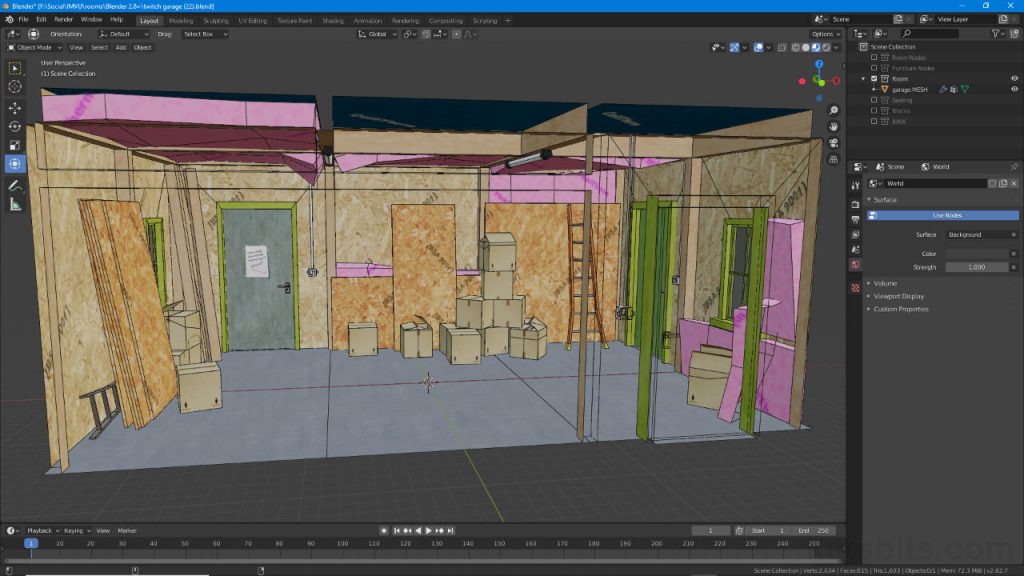Select the Measure tool
1024x576 pixels.
point(14,204)
